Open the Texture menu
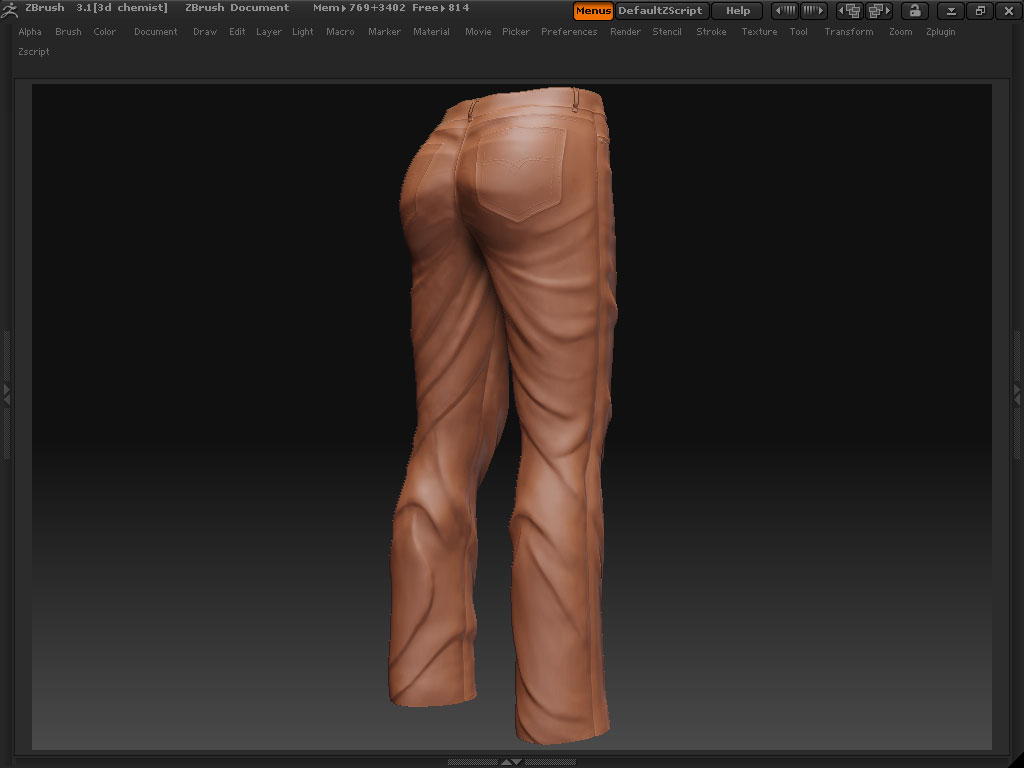The image size is (1024, 768). coord(759,31)
